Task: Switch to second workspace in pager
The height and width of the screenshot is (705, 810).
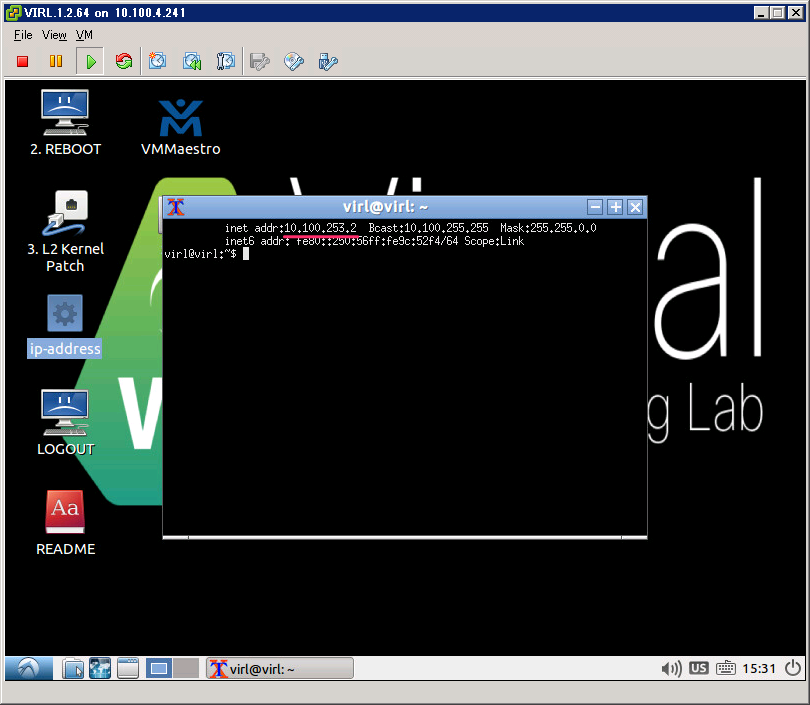Action: point(186,669)
